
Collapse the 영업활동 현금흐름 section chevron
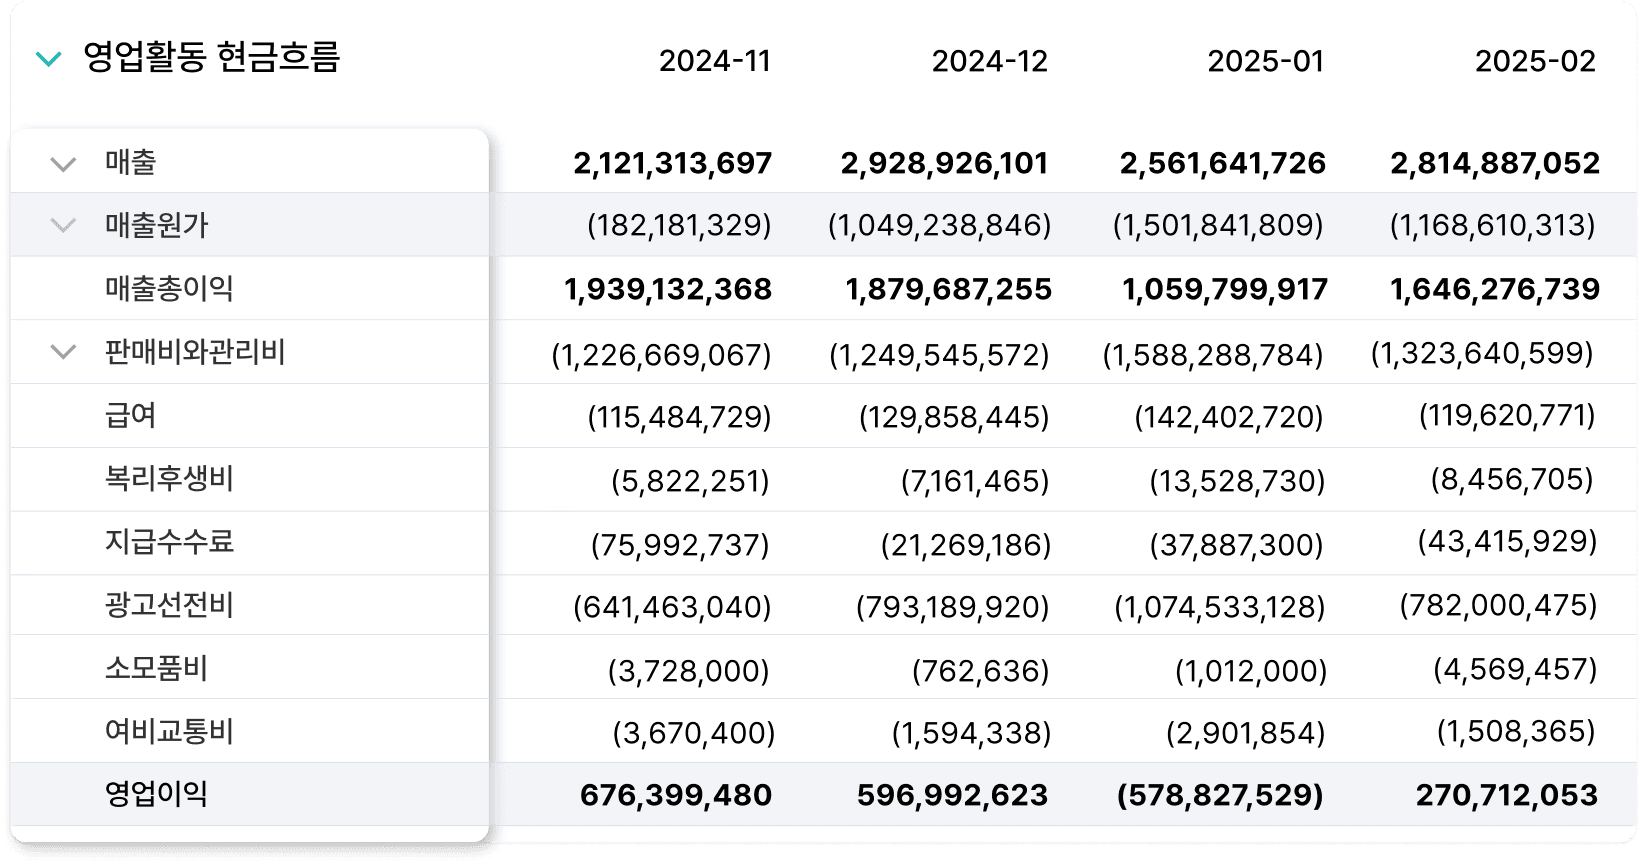(49, 59)
